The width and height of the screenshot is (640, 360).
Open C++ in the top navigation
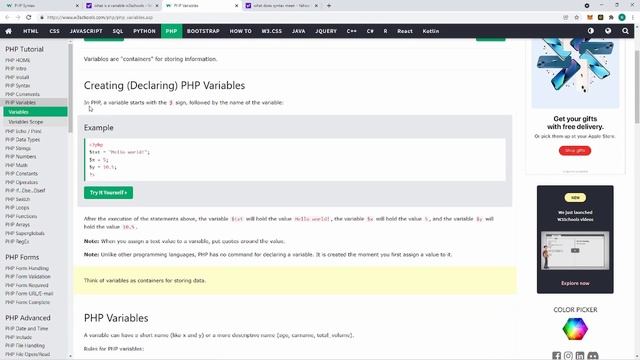point(351,31)
